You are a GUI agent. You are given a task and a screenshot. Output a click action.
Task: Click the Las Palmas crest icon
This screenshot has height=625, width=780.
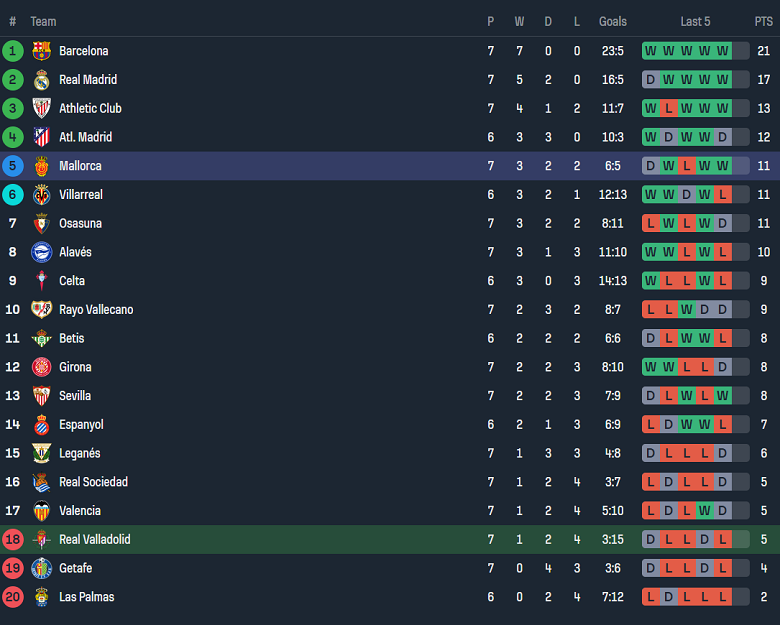(x=41, y=597)
